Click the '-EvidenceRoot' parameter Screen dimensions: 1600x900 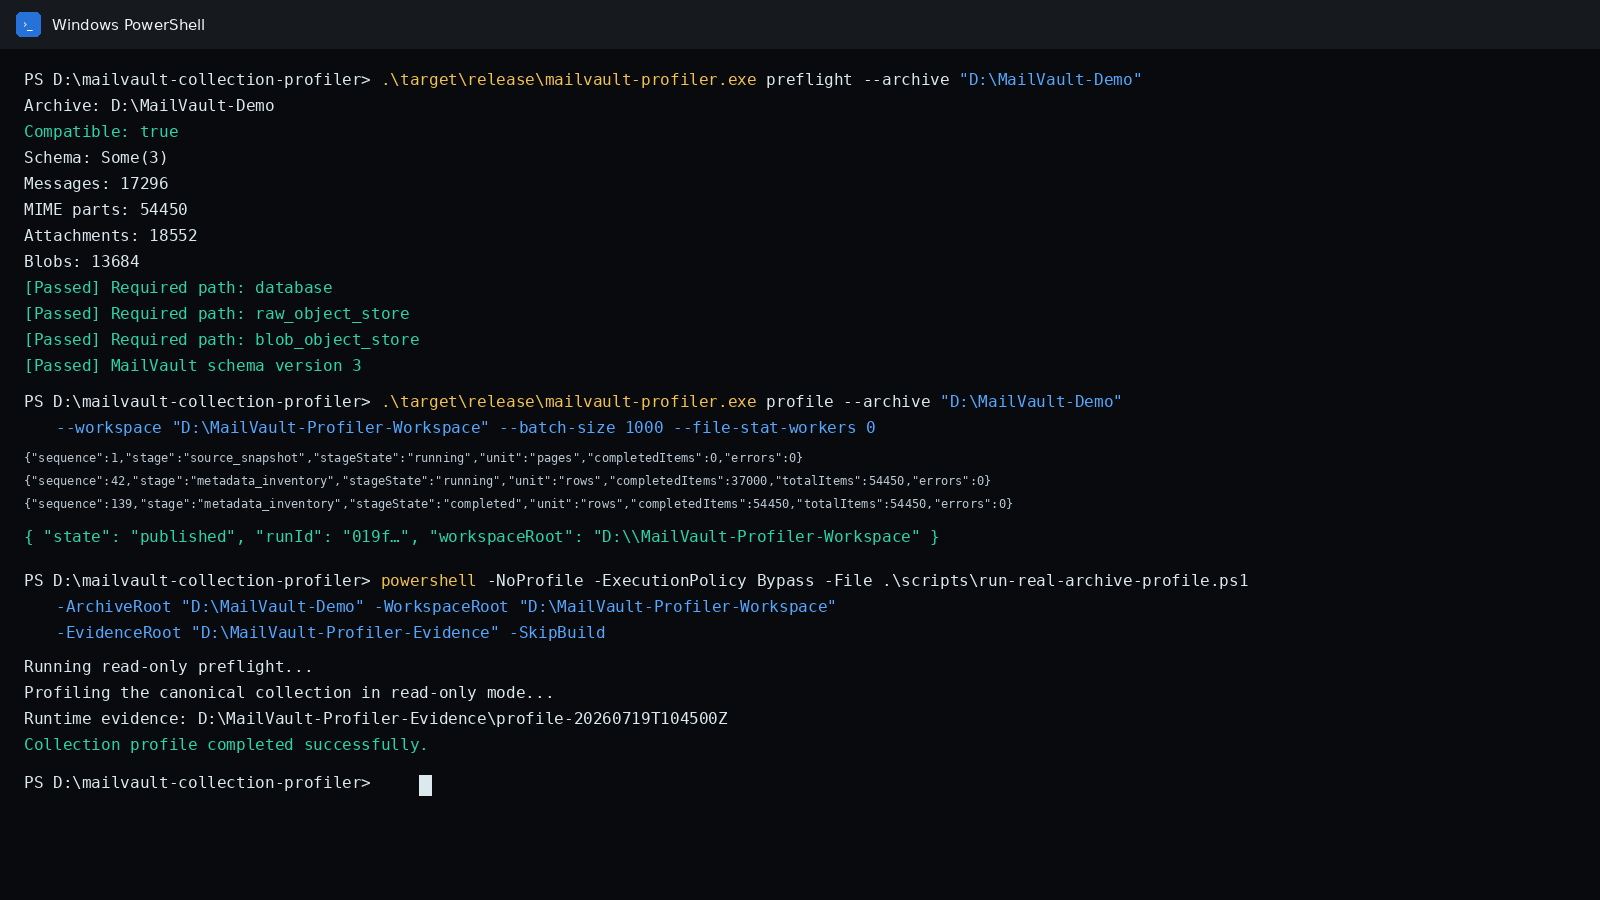tap(119, 633)
